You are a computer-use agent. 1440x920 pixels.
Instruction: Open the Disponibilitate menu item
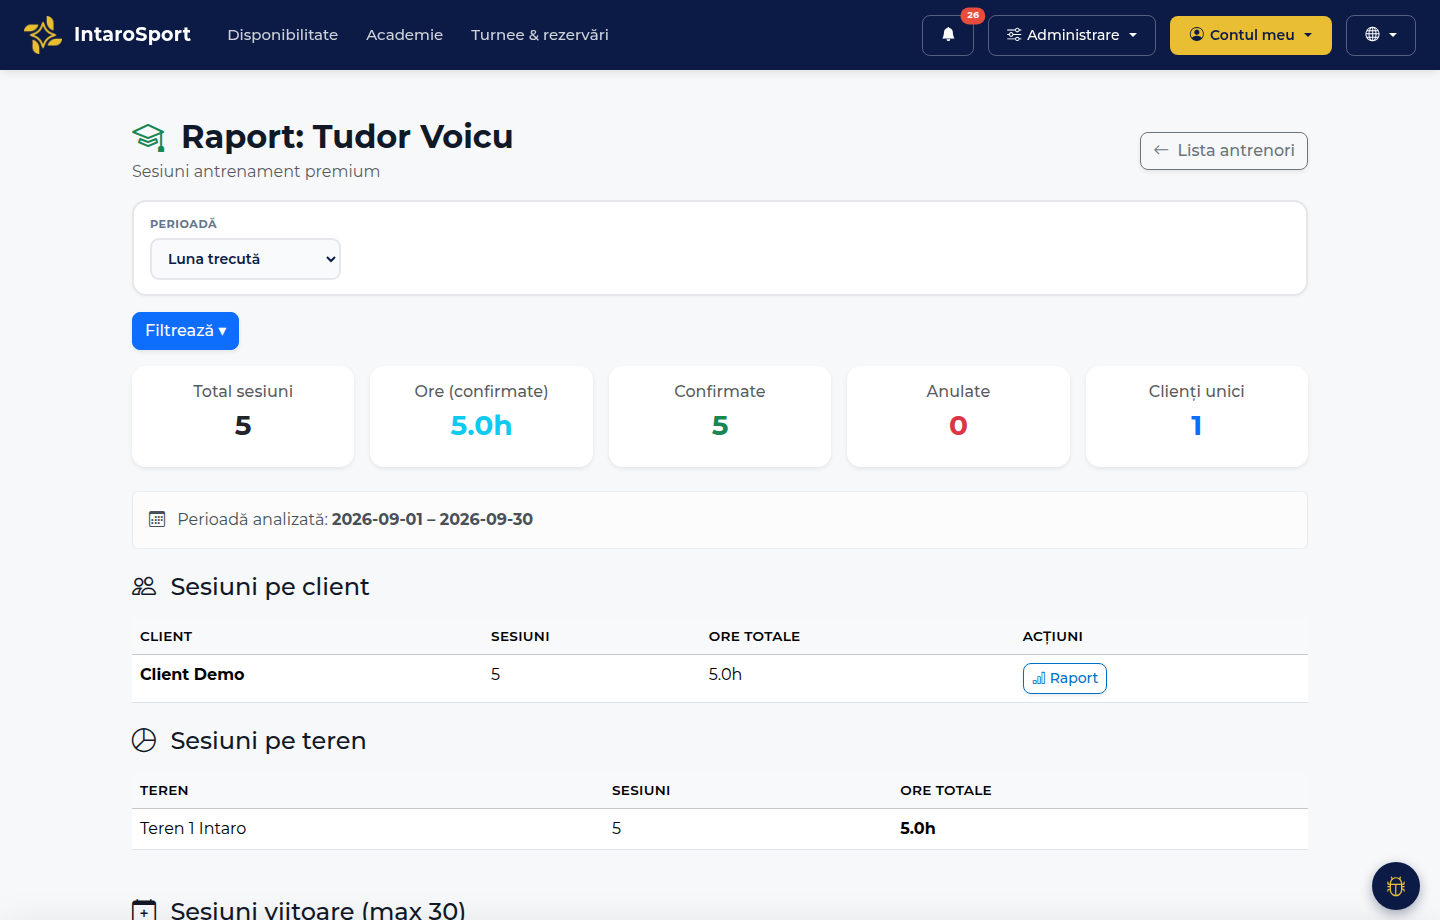click(x=283, y=35)
